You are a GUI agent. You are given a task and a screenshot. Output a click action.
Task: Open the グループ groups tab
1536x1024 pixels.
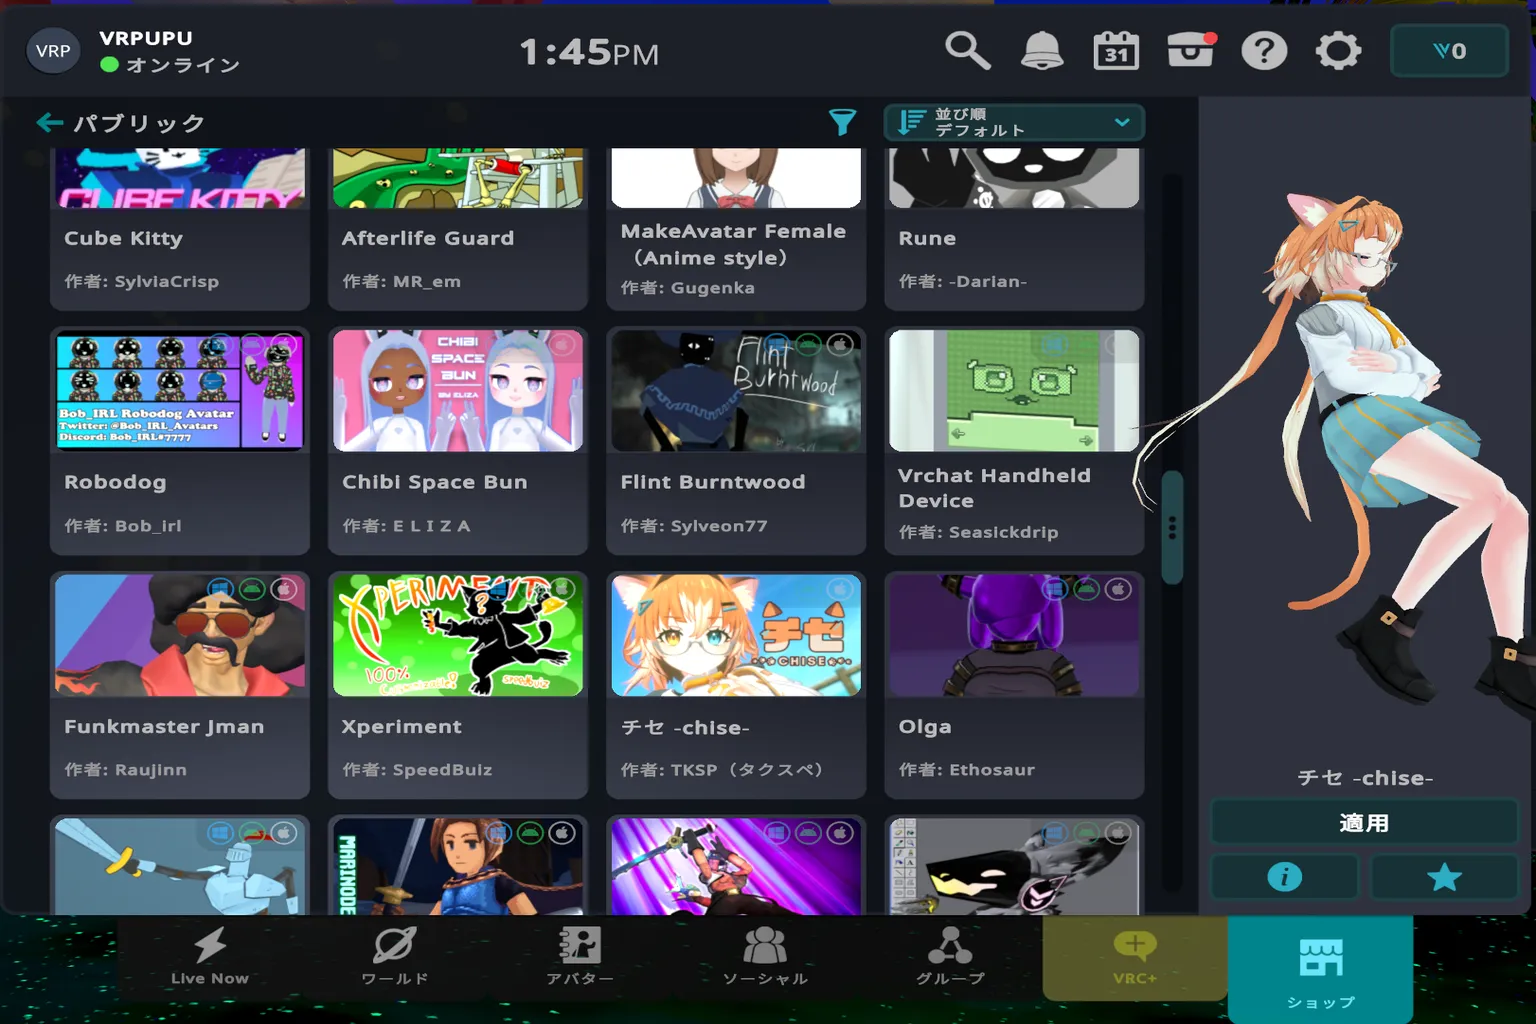click(x=950, y=956)
